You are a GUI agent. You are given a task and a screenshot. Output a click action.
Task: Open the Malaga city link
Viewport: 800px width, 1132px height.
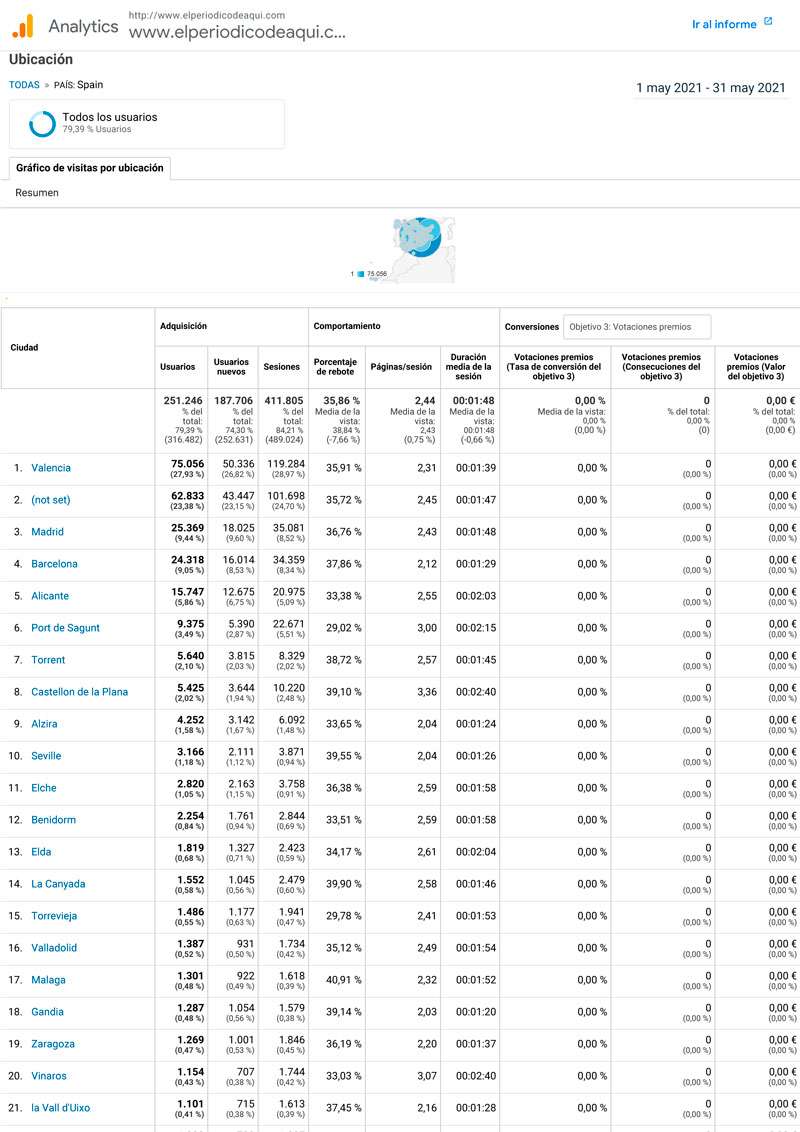coord(48,980)
